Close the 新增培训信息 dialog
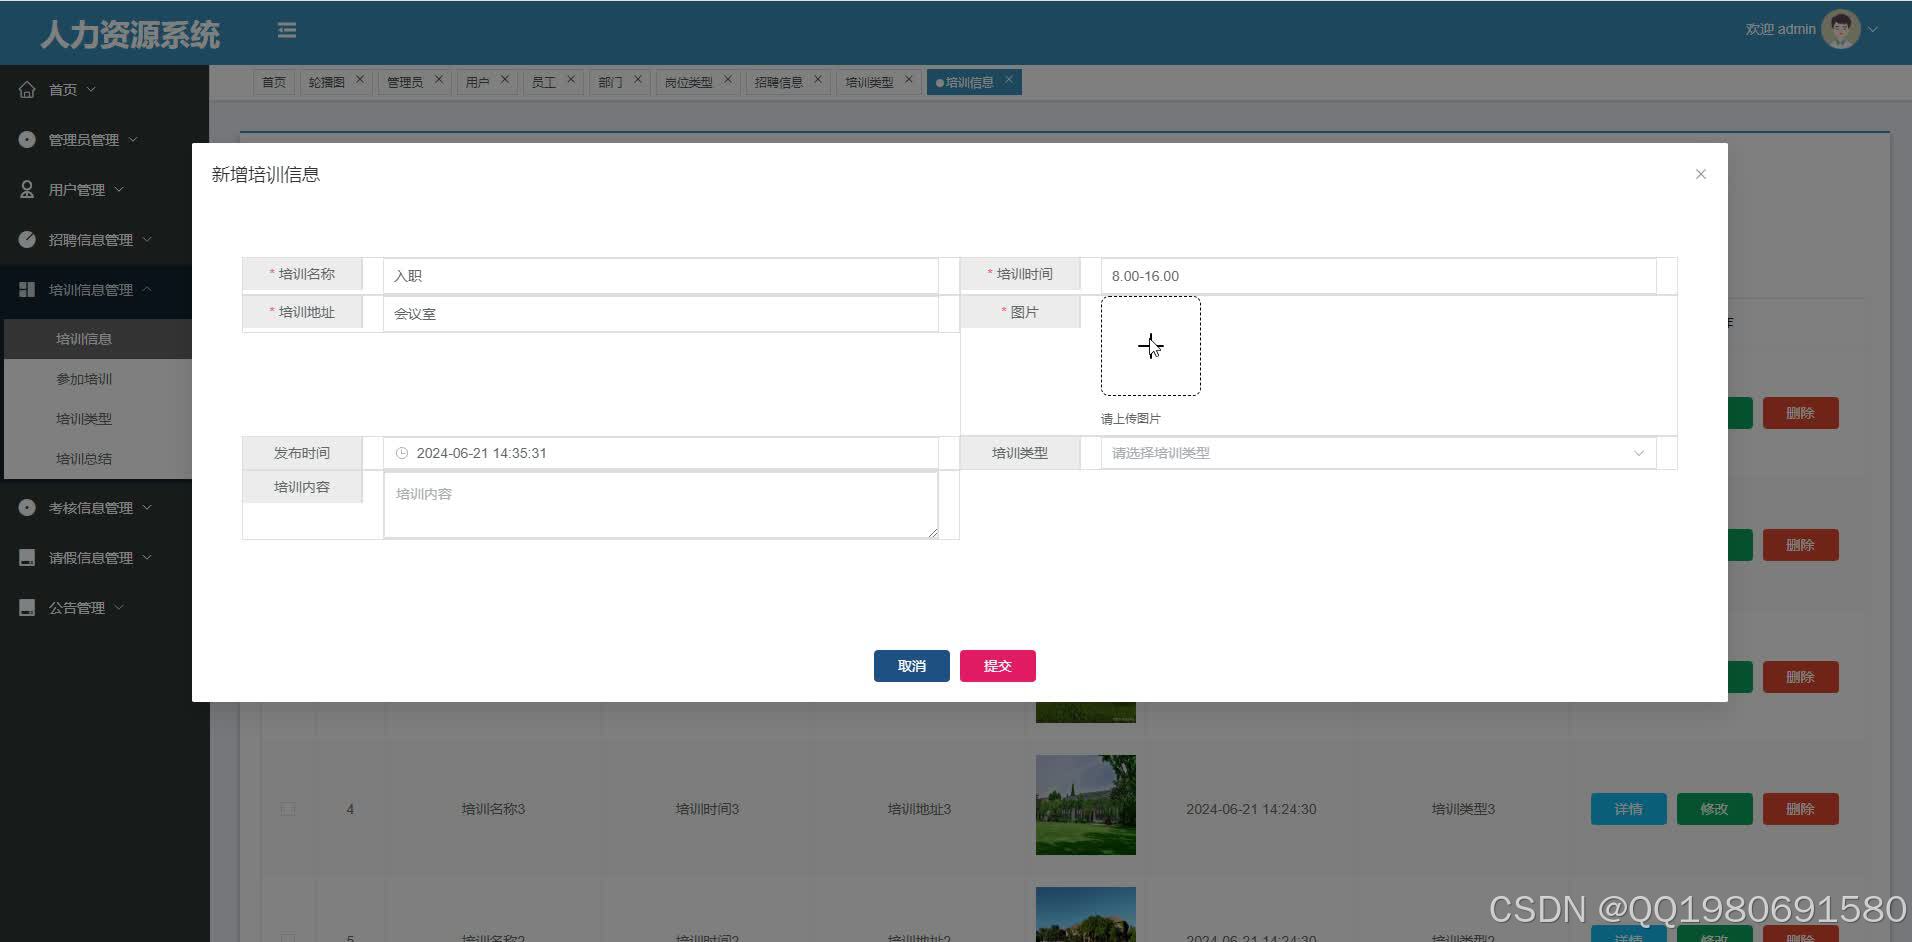This screenshot has width=1912, height=942. pos(1701,174)
